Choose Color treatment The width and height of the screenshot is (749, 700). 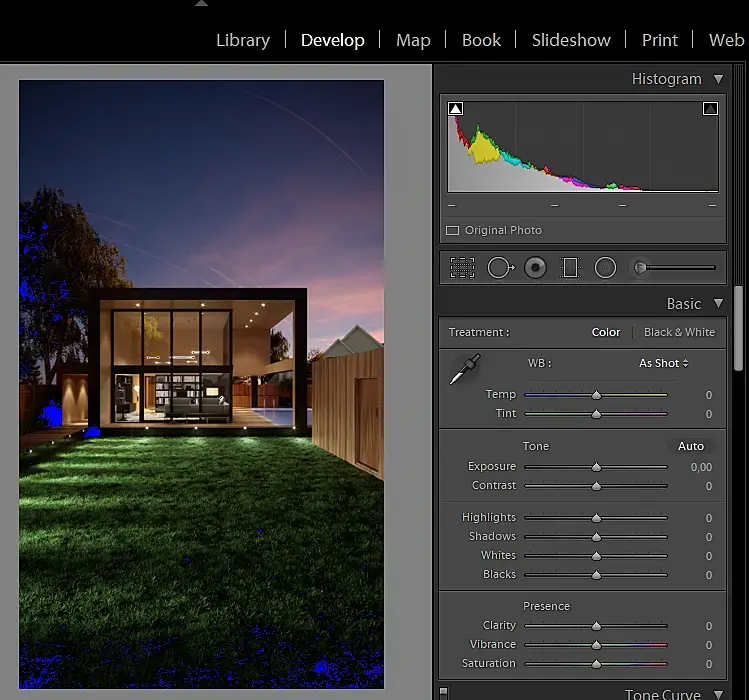click(606, 332)
